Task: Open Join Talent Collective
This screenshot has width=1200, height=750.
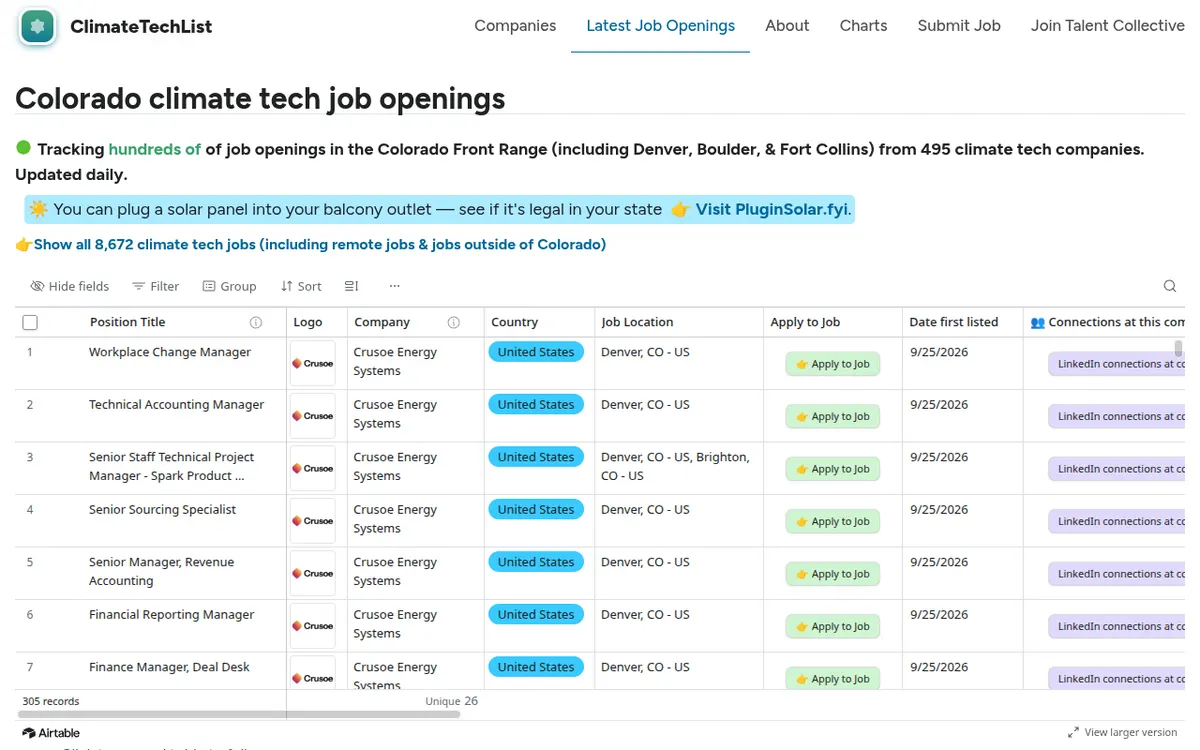Action: coord(1108,26)
